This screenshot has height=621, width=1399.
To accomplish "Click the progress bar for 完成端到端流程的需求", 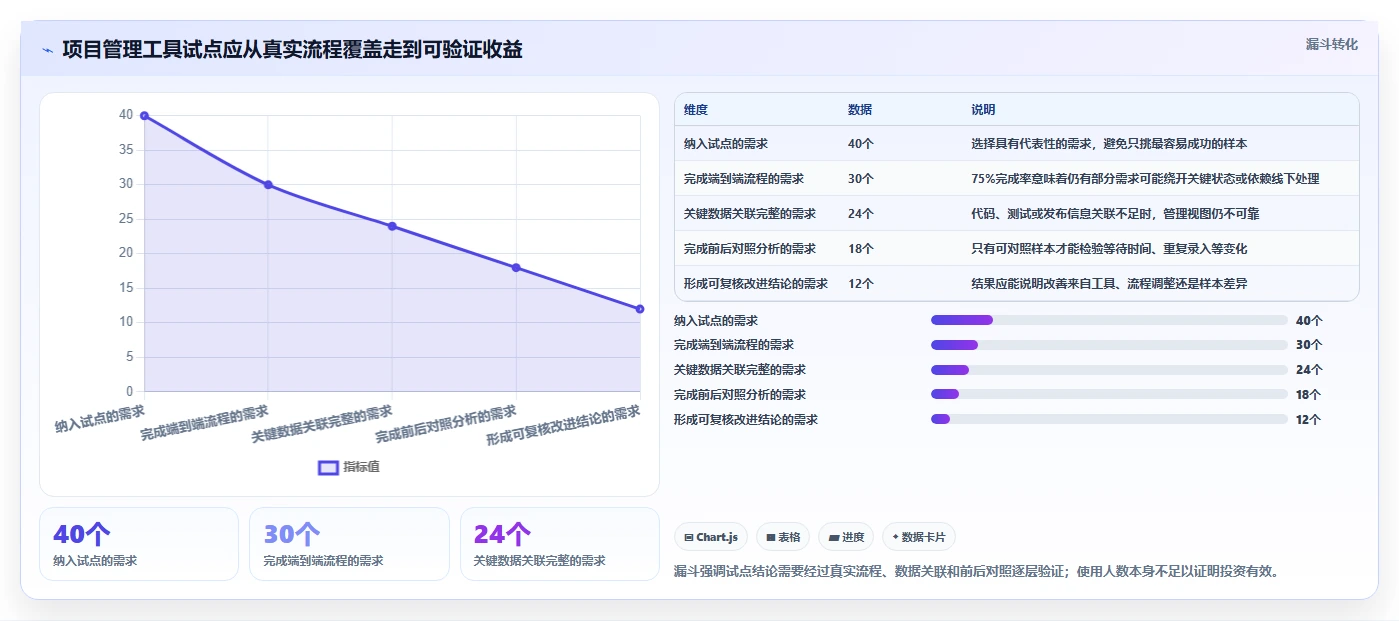I will click(x=1109, y=345).
